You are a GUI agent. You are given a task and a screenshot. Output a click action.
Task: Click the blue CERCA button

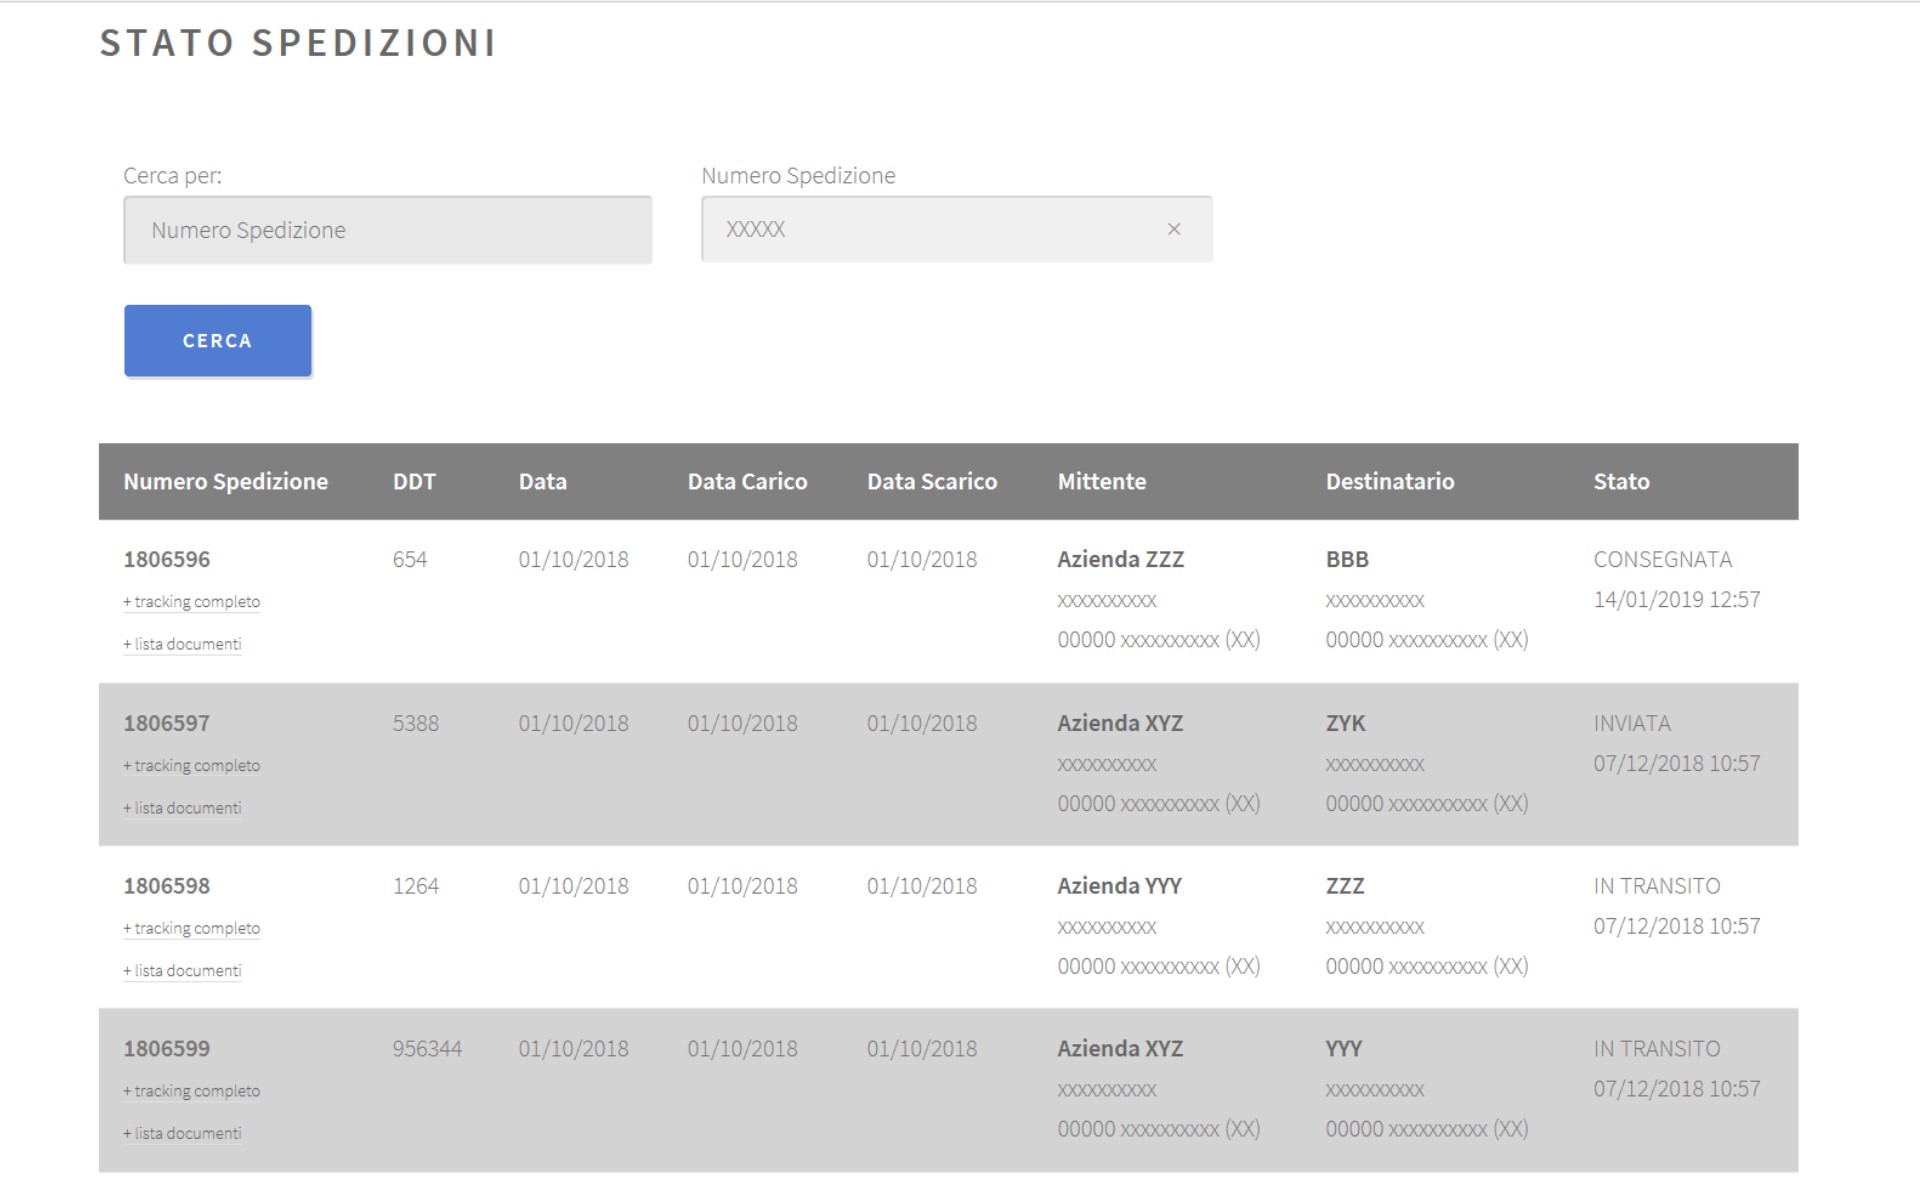point(218,341)
